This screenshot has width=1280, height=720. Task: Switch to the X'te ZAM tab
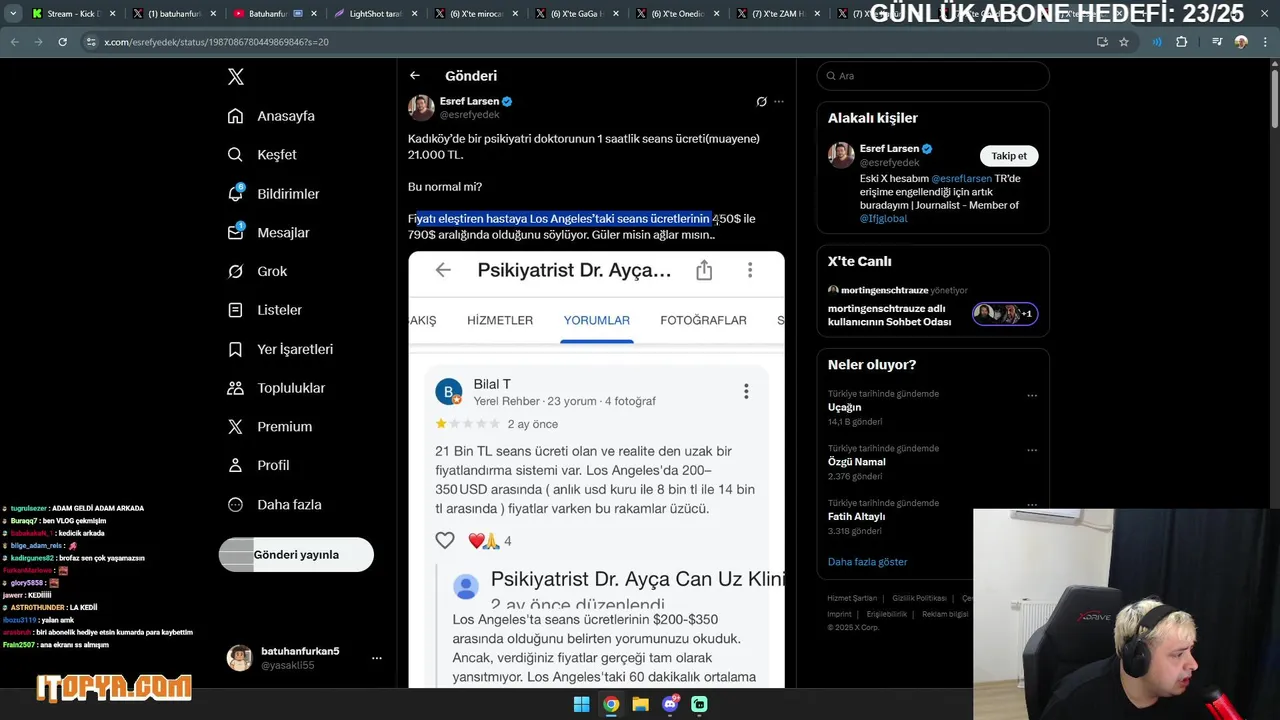[776, 14]
